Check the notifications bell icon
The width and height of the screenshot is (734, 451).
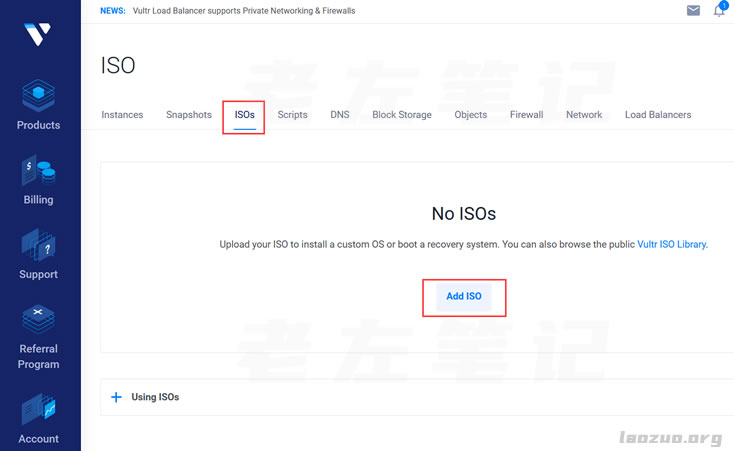(x=720, y=9)
